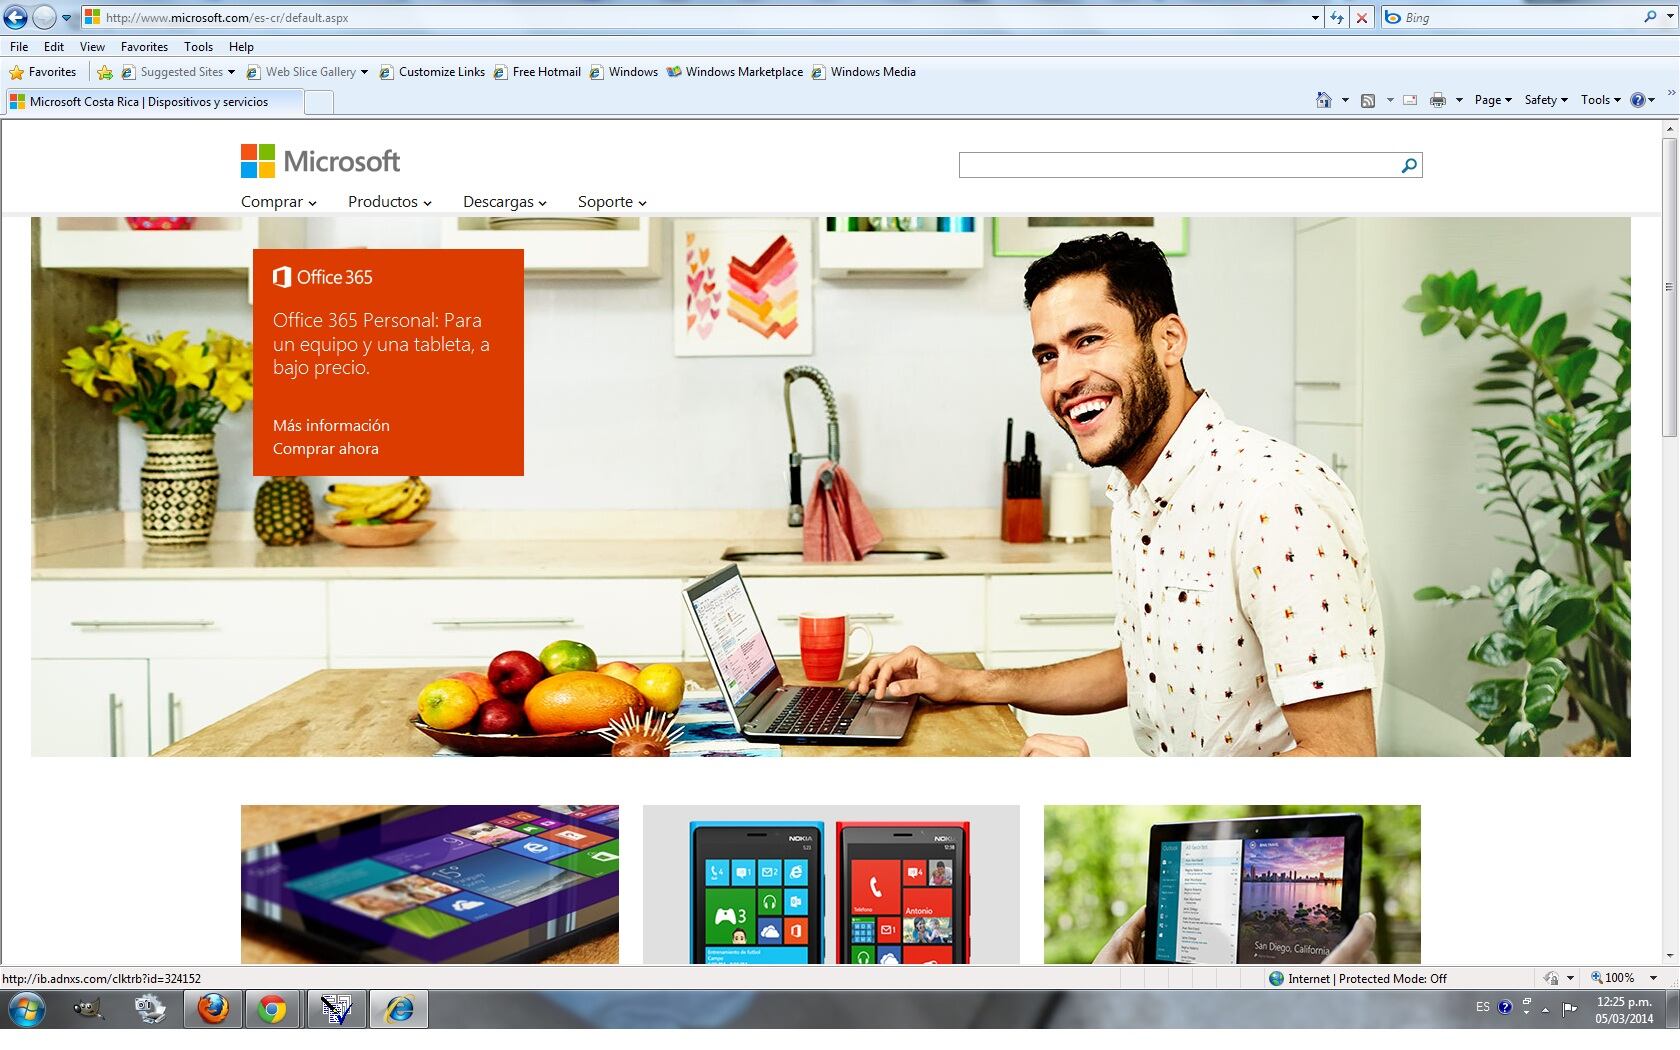Open the Help question mark icon
This screenshot has height=1050, width=1680.
pyautogui.click(x=1637, y=100)
